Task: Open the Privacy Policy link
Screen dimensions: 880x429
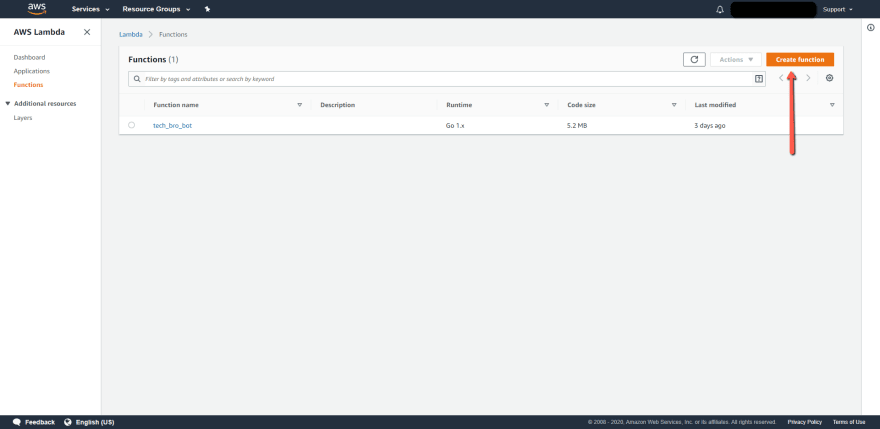Action: [804, 422]
